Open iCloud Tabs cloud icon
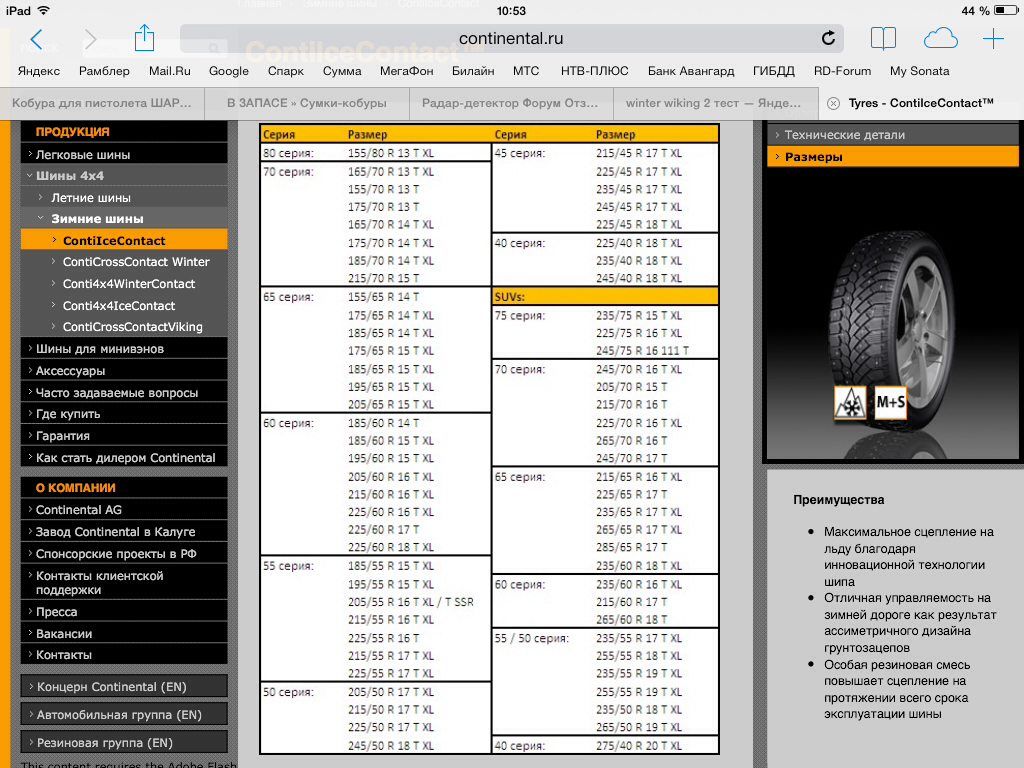This screenshot has height=768, width=1024. 940,39
